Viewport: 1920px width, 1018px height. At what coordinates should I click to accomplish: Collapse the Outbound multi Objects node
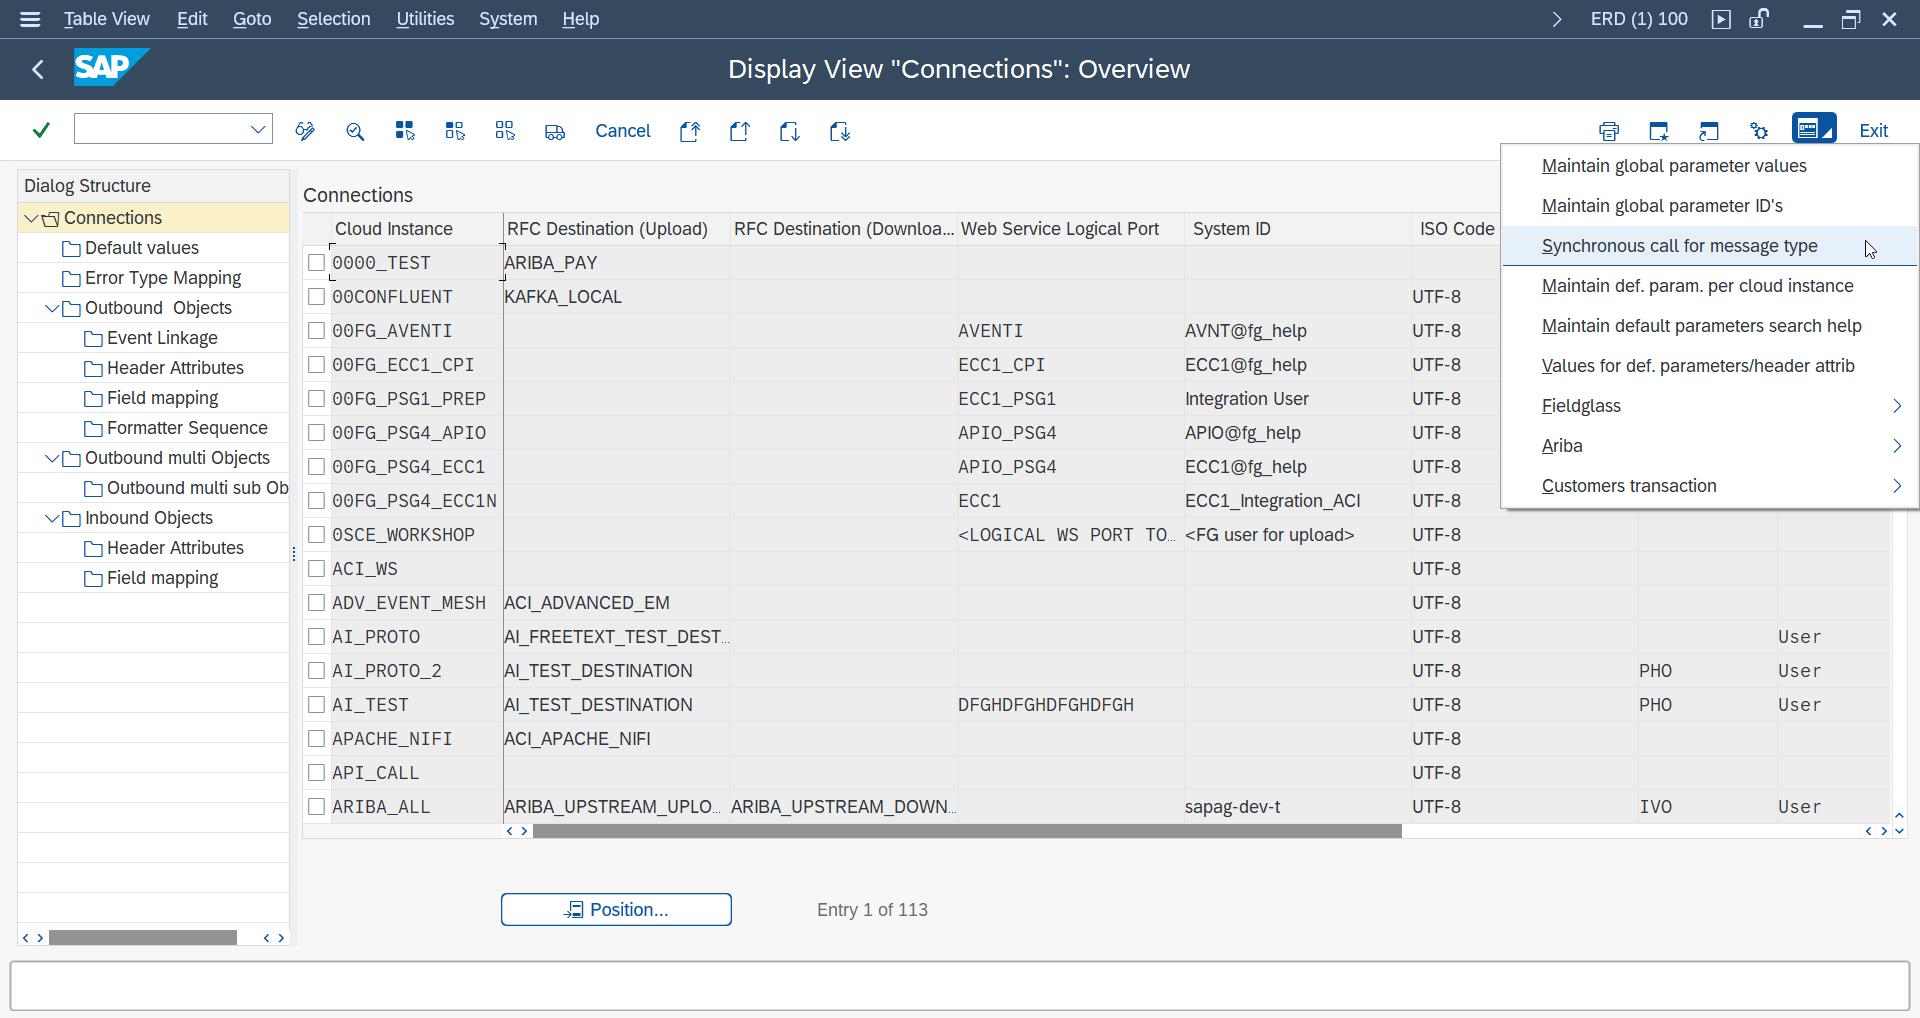(x=52, y=458)
